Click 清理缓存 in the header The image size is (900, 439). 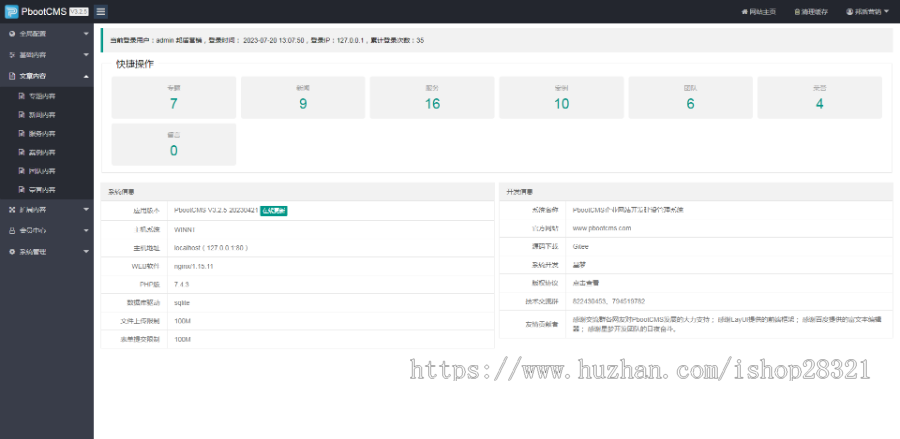click(x=811, y=11)
